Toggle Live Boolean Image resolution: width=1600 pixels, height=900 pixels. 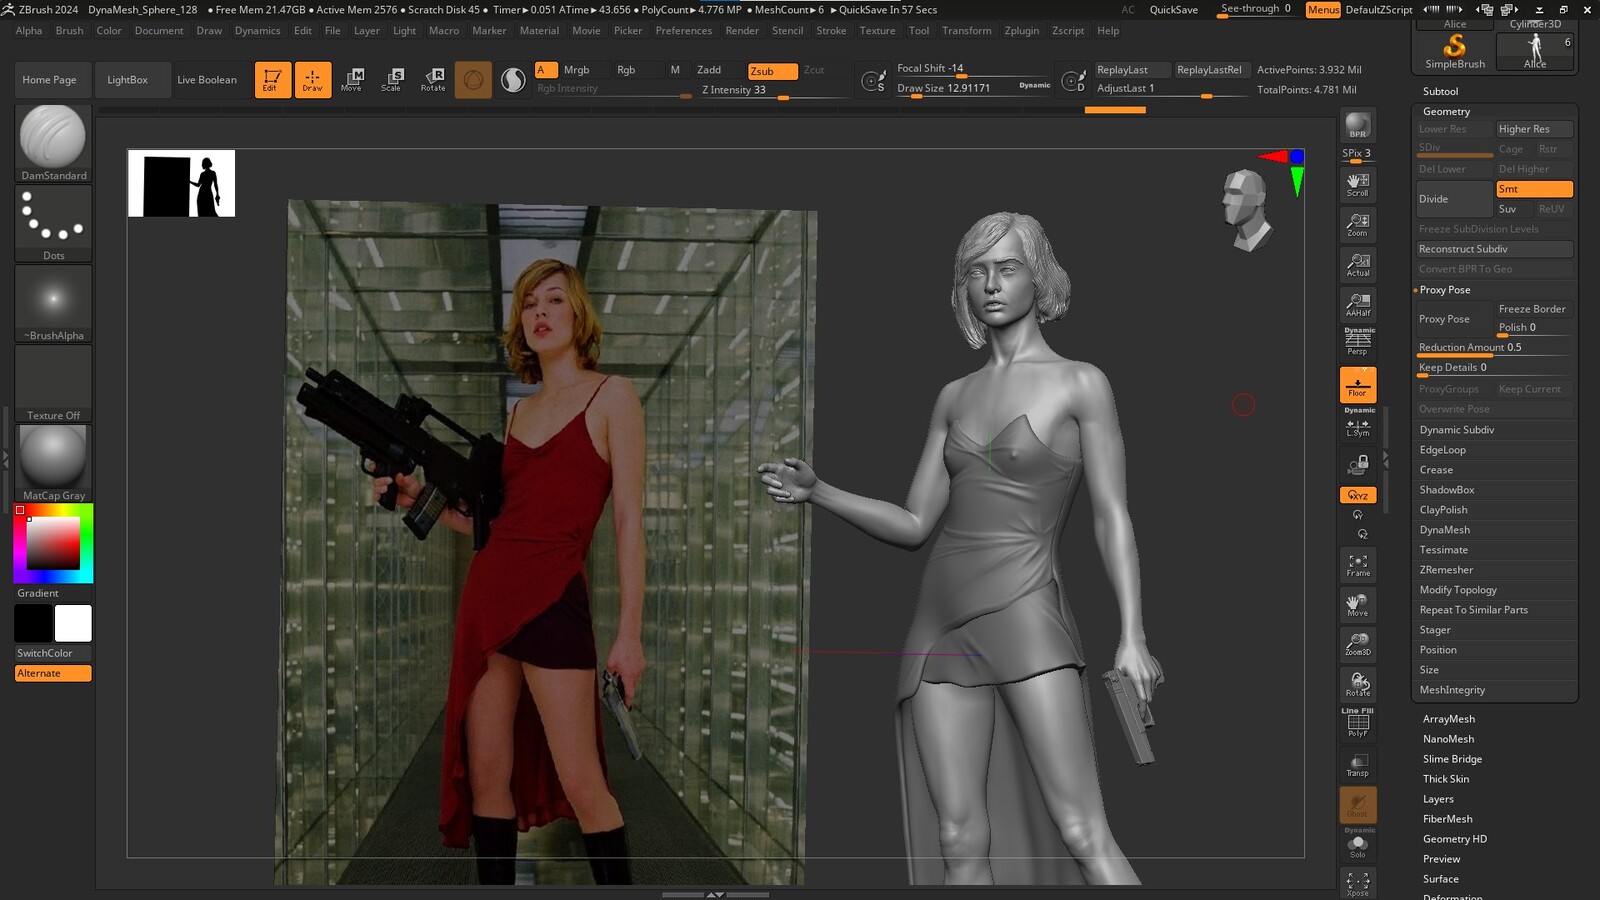coord(207,80)
